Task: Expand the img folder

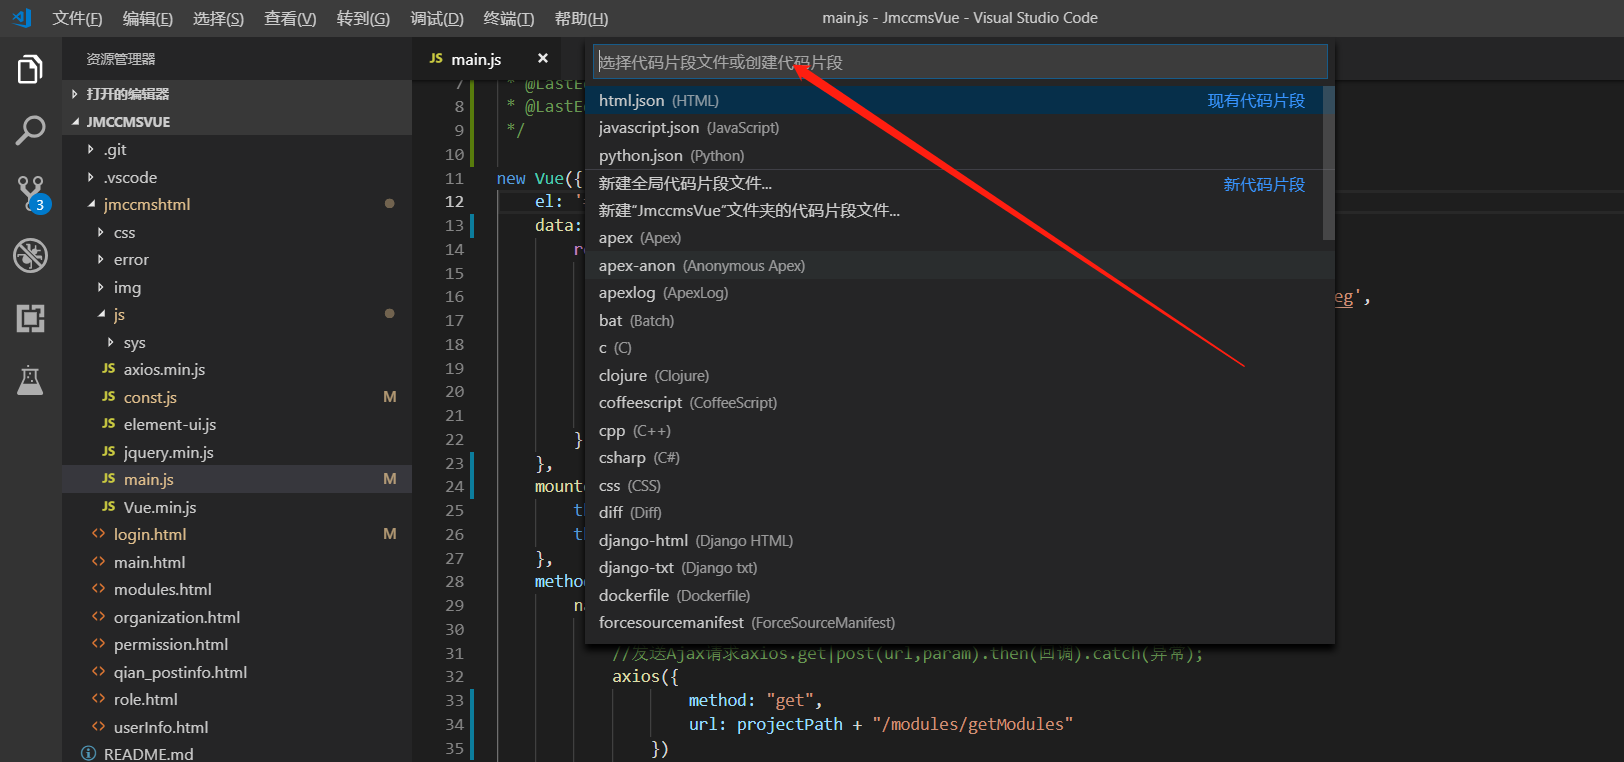Action: 101,287
